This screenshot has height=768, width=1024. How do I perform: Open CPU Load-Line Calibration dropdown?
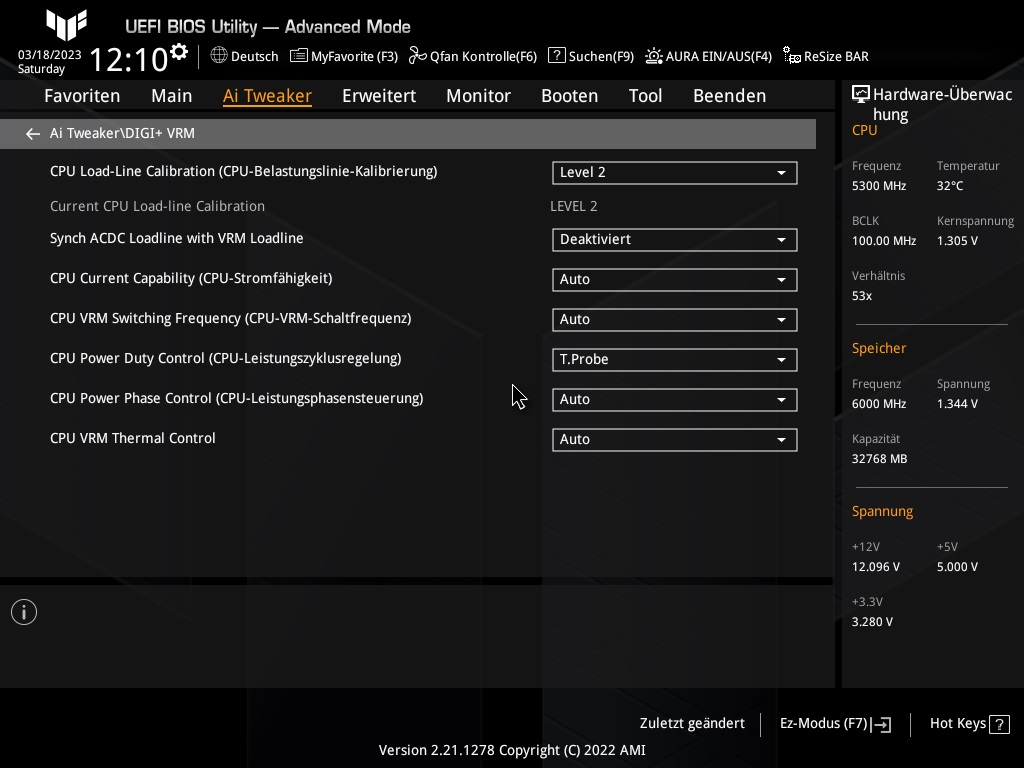pyautogui.click(x=675, y=172)
